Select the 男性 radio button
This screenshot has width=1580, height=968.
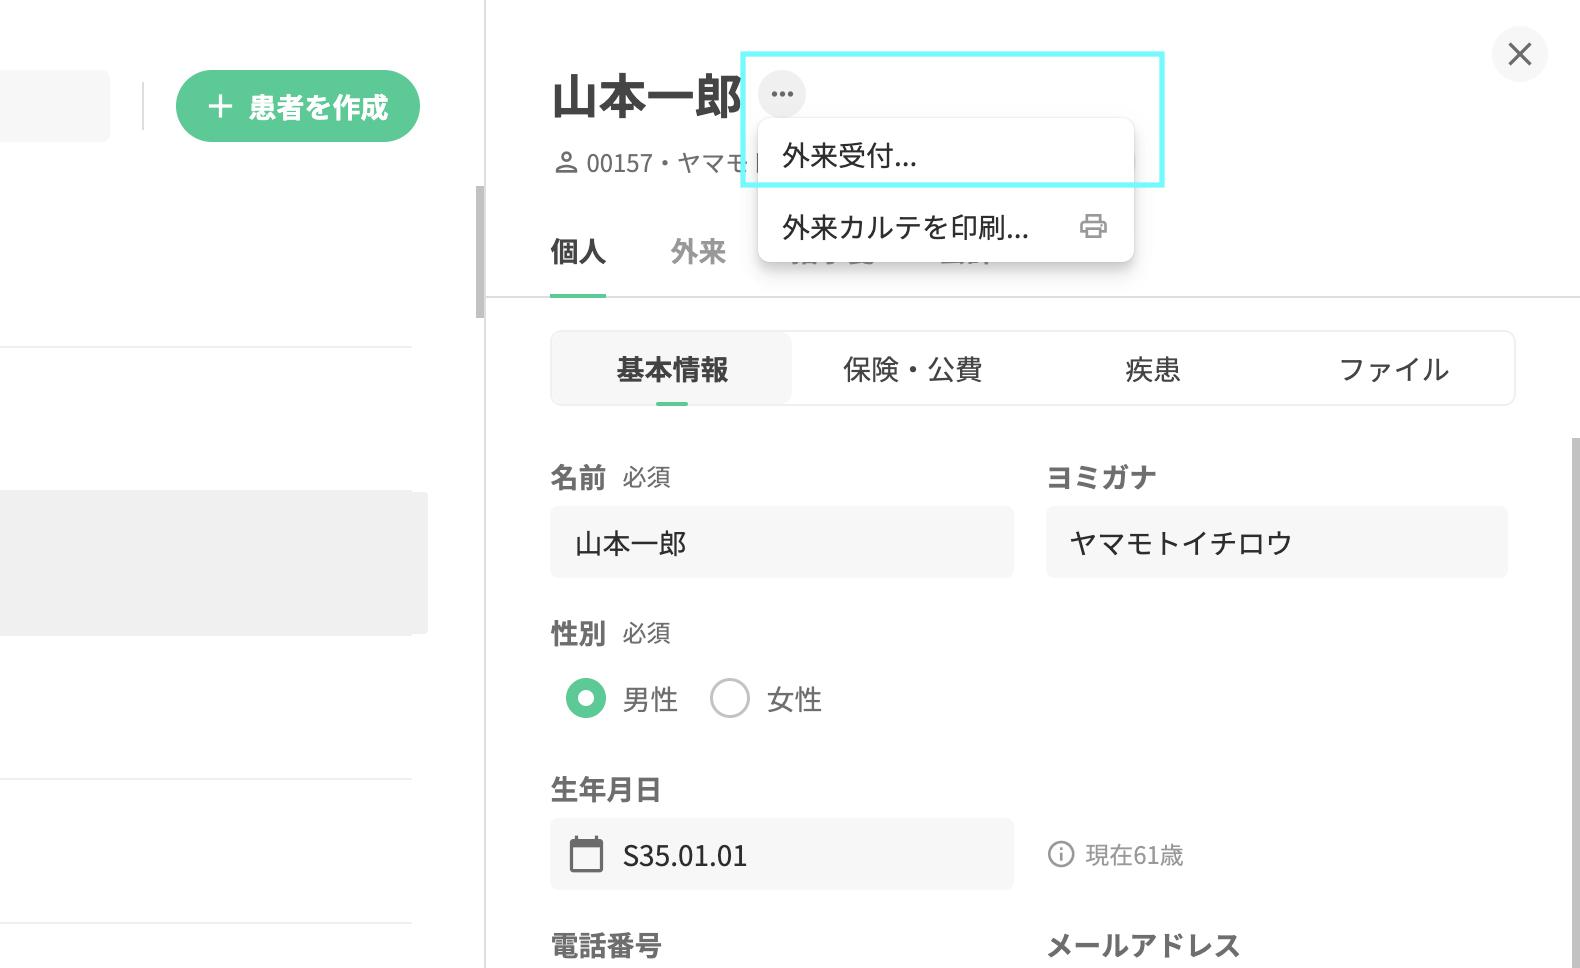[586, 698]
